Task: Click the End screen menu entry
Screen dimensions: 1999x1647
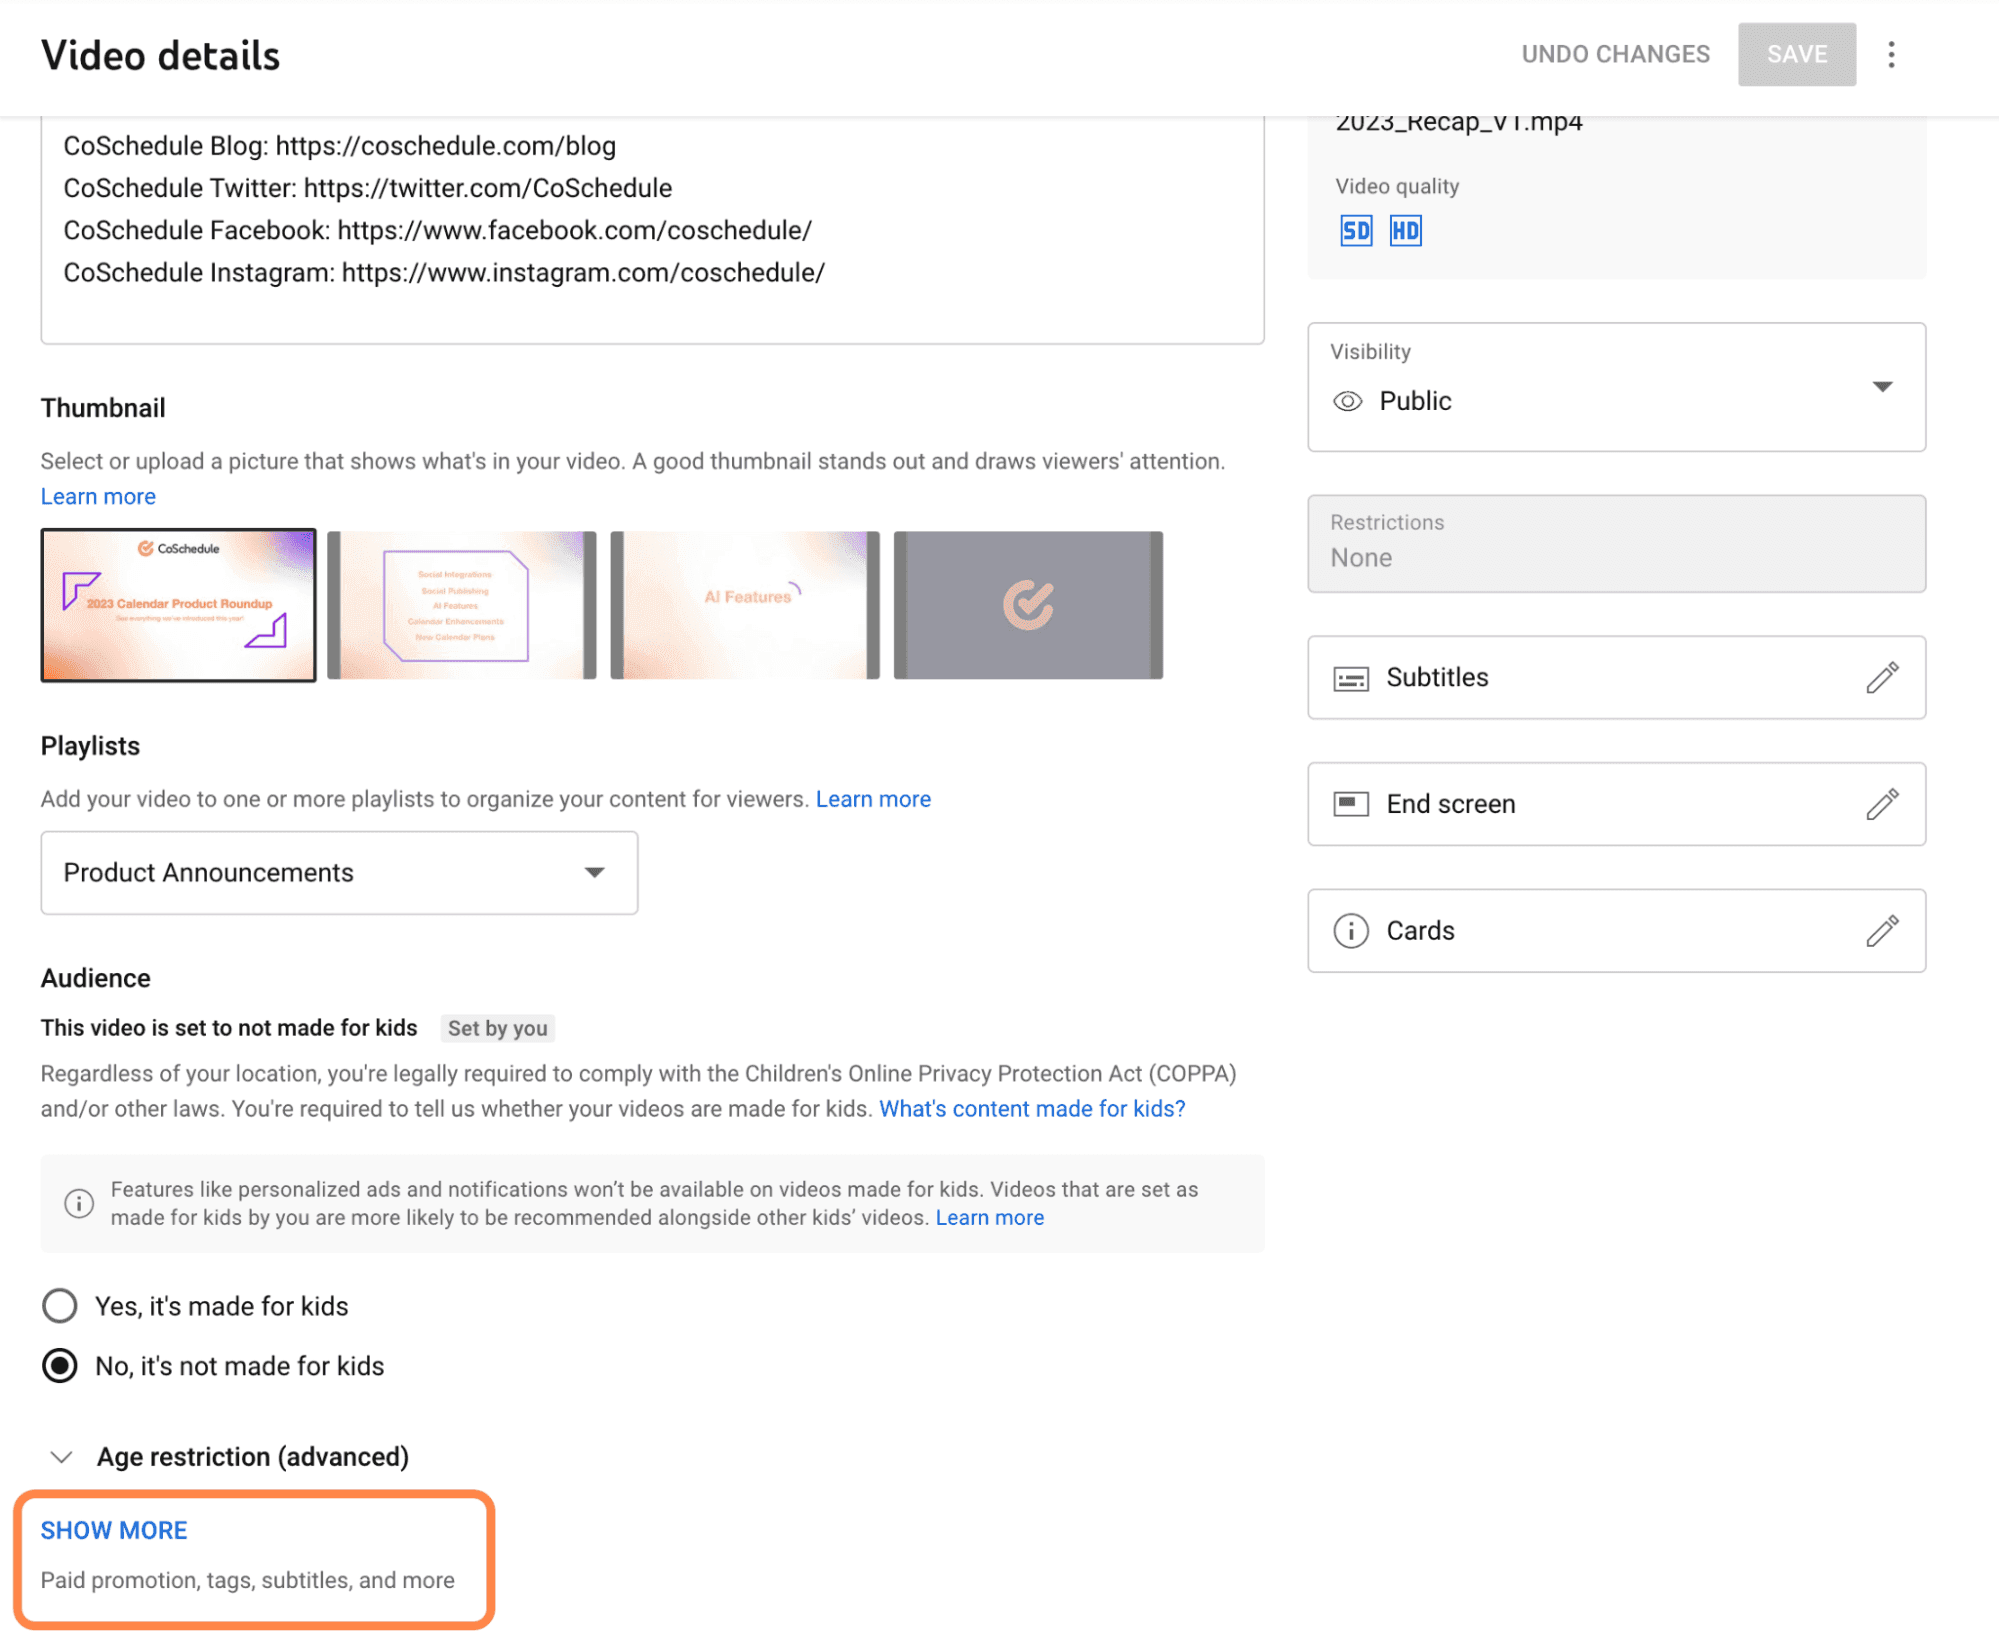Action: 1450,804
